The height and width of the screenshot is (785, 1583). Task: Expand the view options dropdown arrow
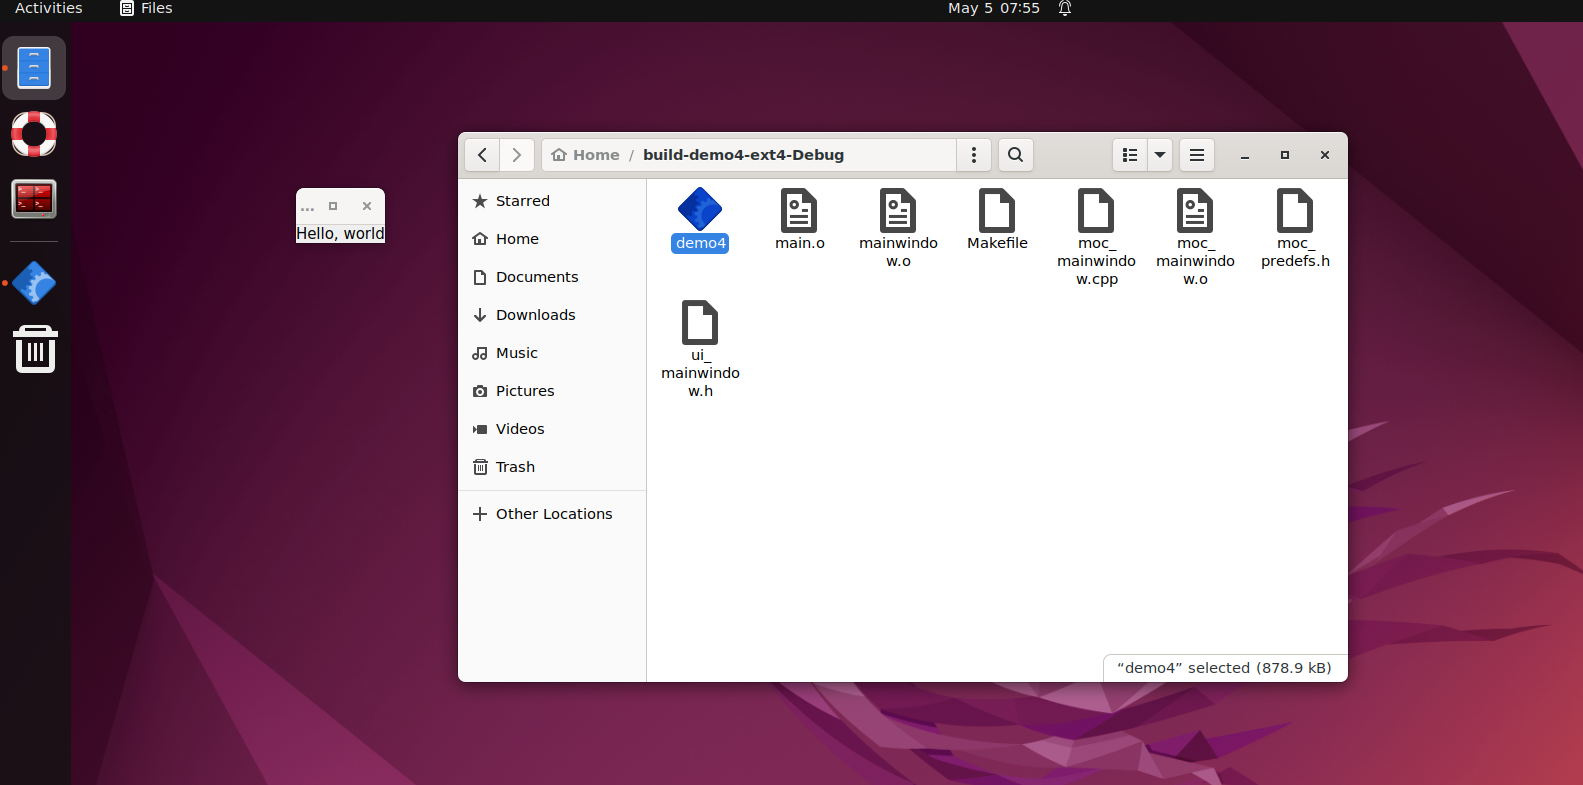(1160, 155)
